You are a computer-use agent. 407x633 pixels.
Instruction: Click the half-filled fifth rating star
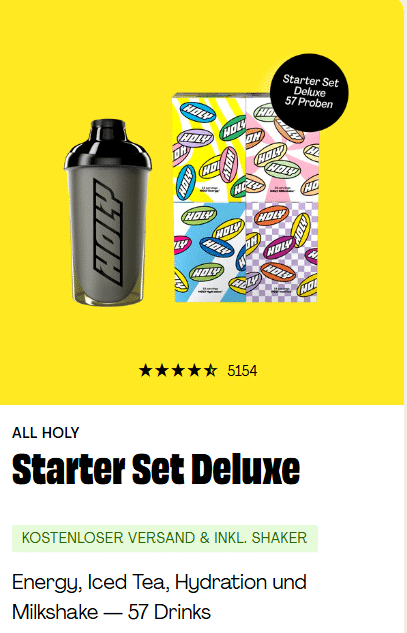(210, 370)
